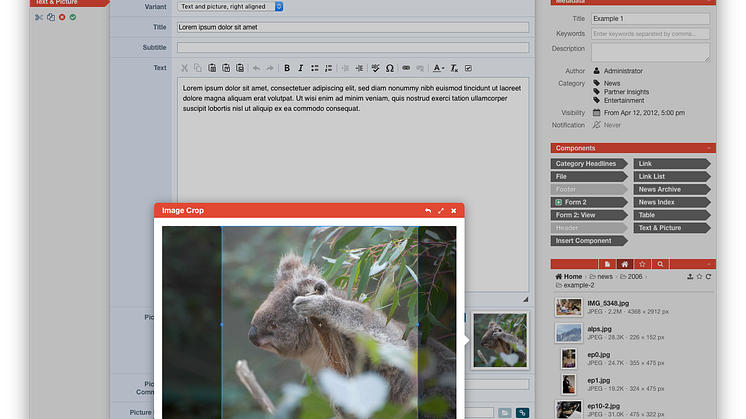Redo edit in text toolbar
Image resolution: width=746 pixels, height=419 pixels.
click(x=270, y=68)
